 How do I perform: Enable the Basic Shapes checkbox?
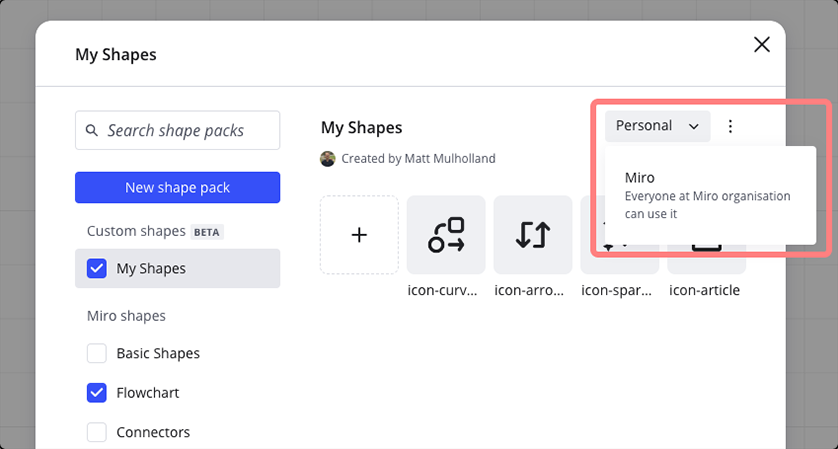97,353
